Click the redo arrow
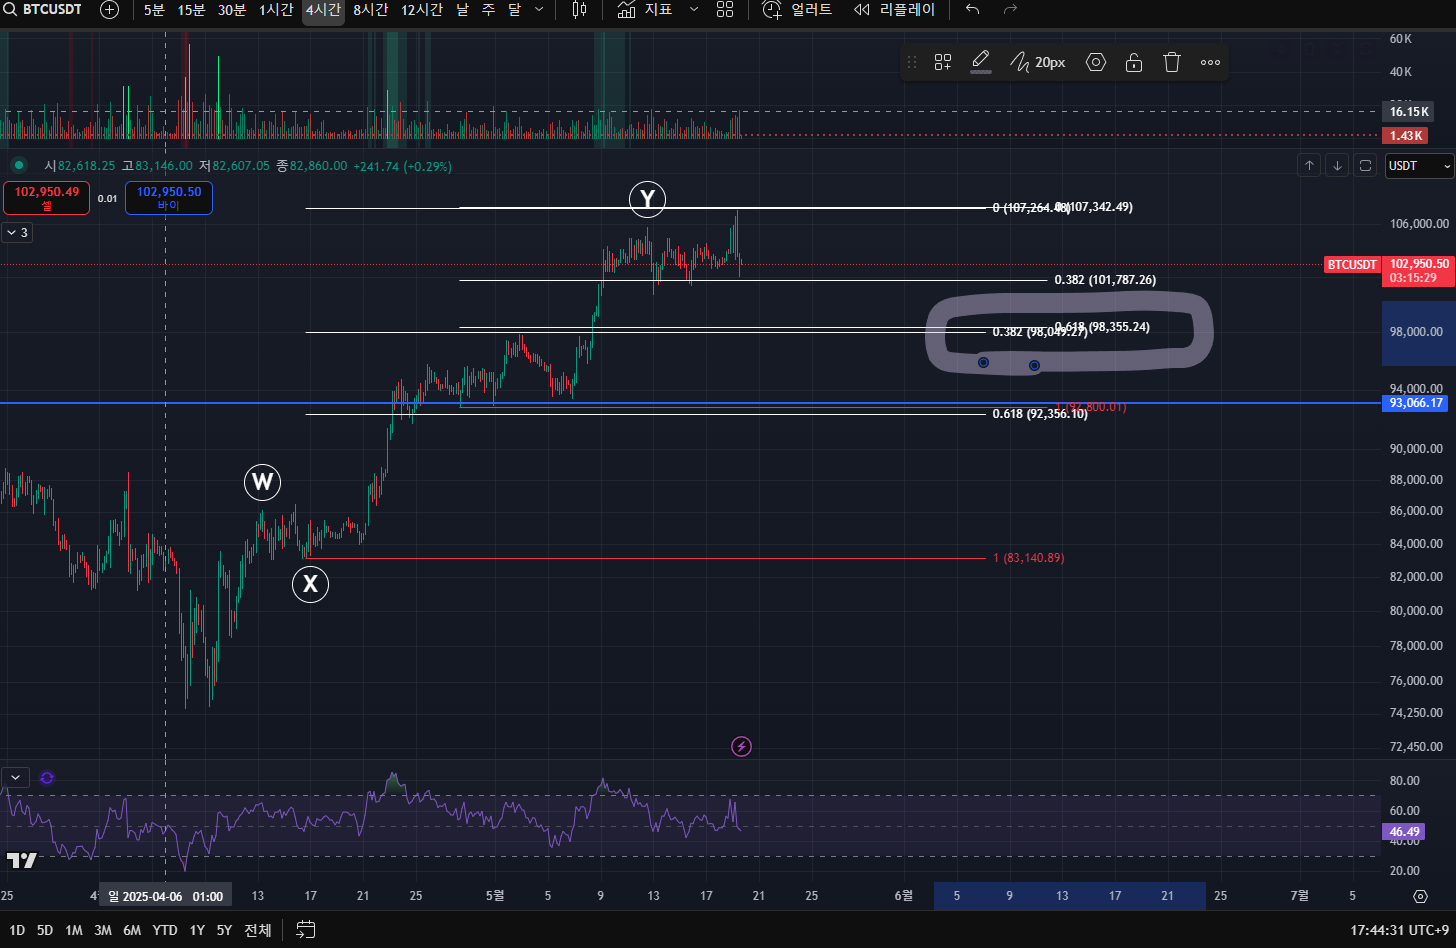The height and width of the screenshot is (948, 1456). (1010, 9)
